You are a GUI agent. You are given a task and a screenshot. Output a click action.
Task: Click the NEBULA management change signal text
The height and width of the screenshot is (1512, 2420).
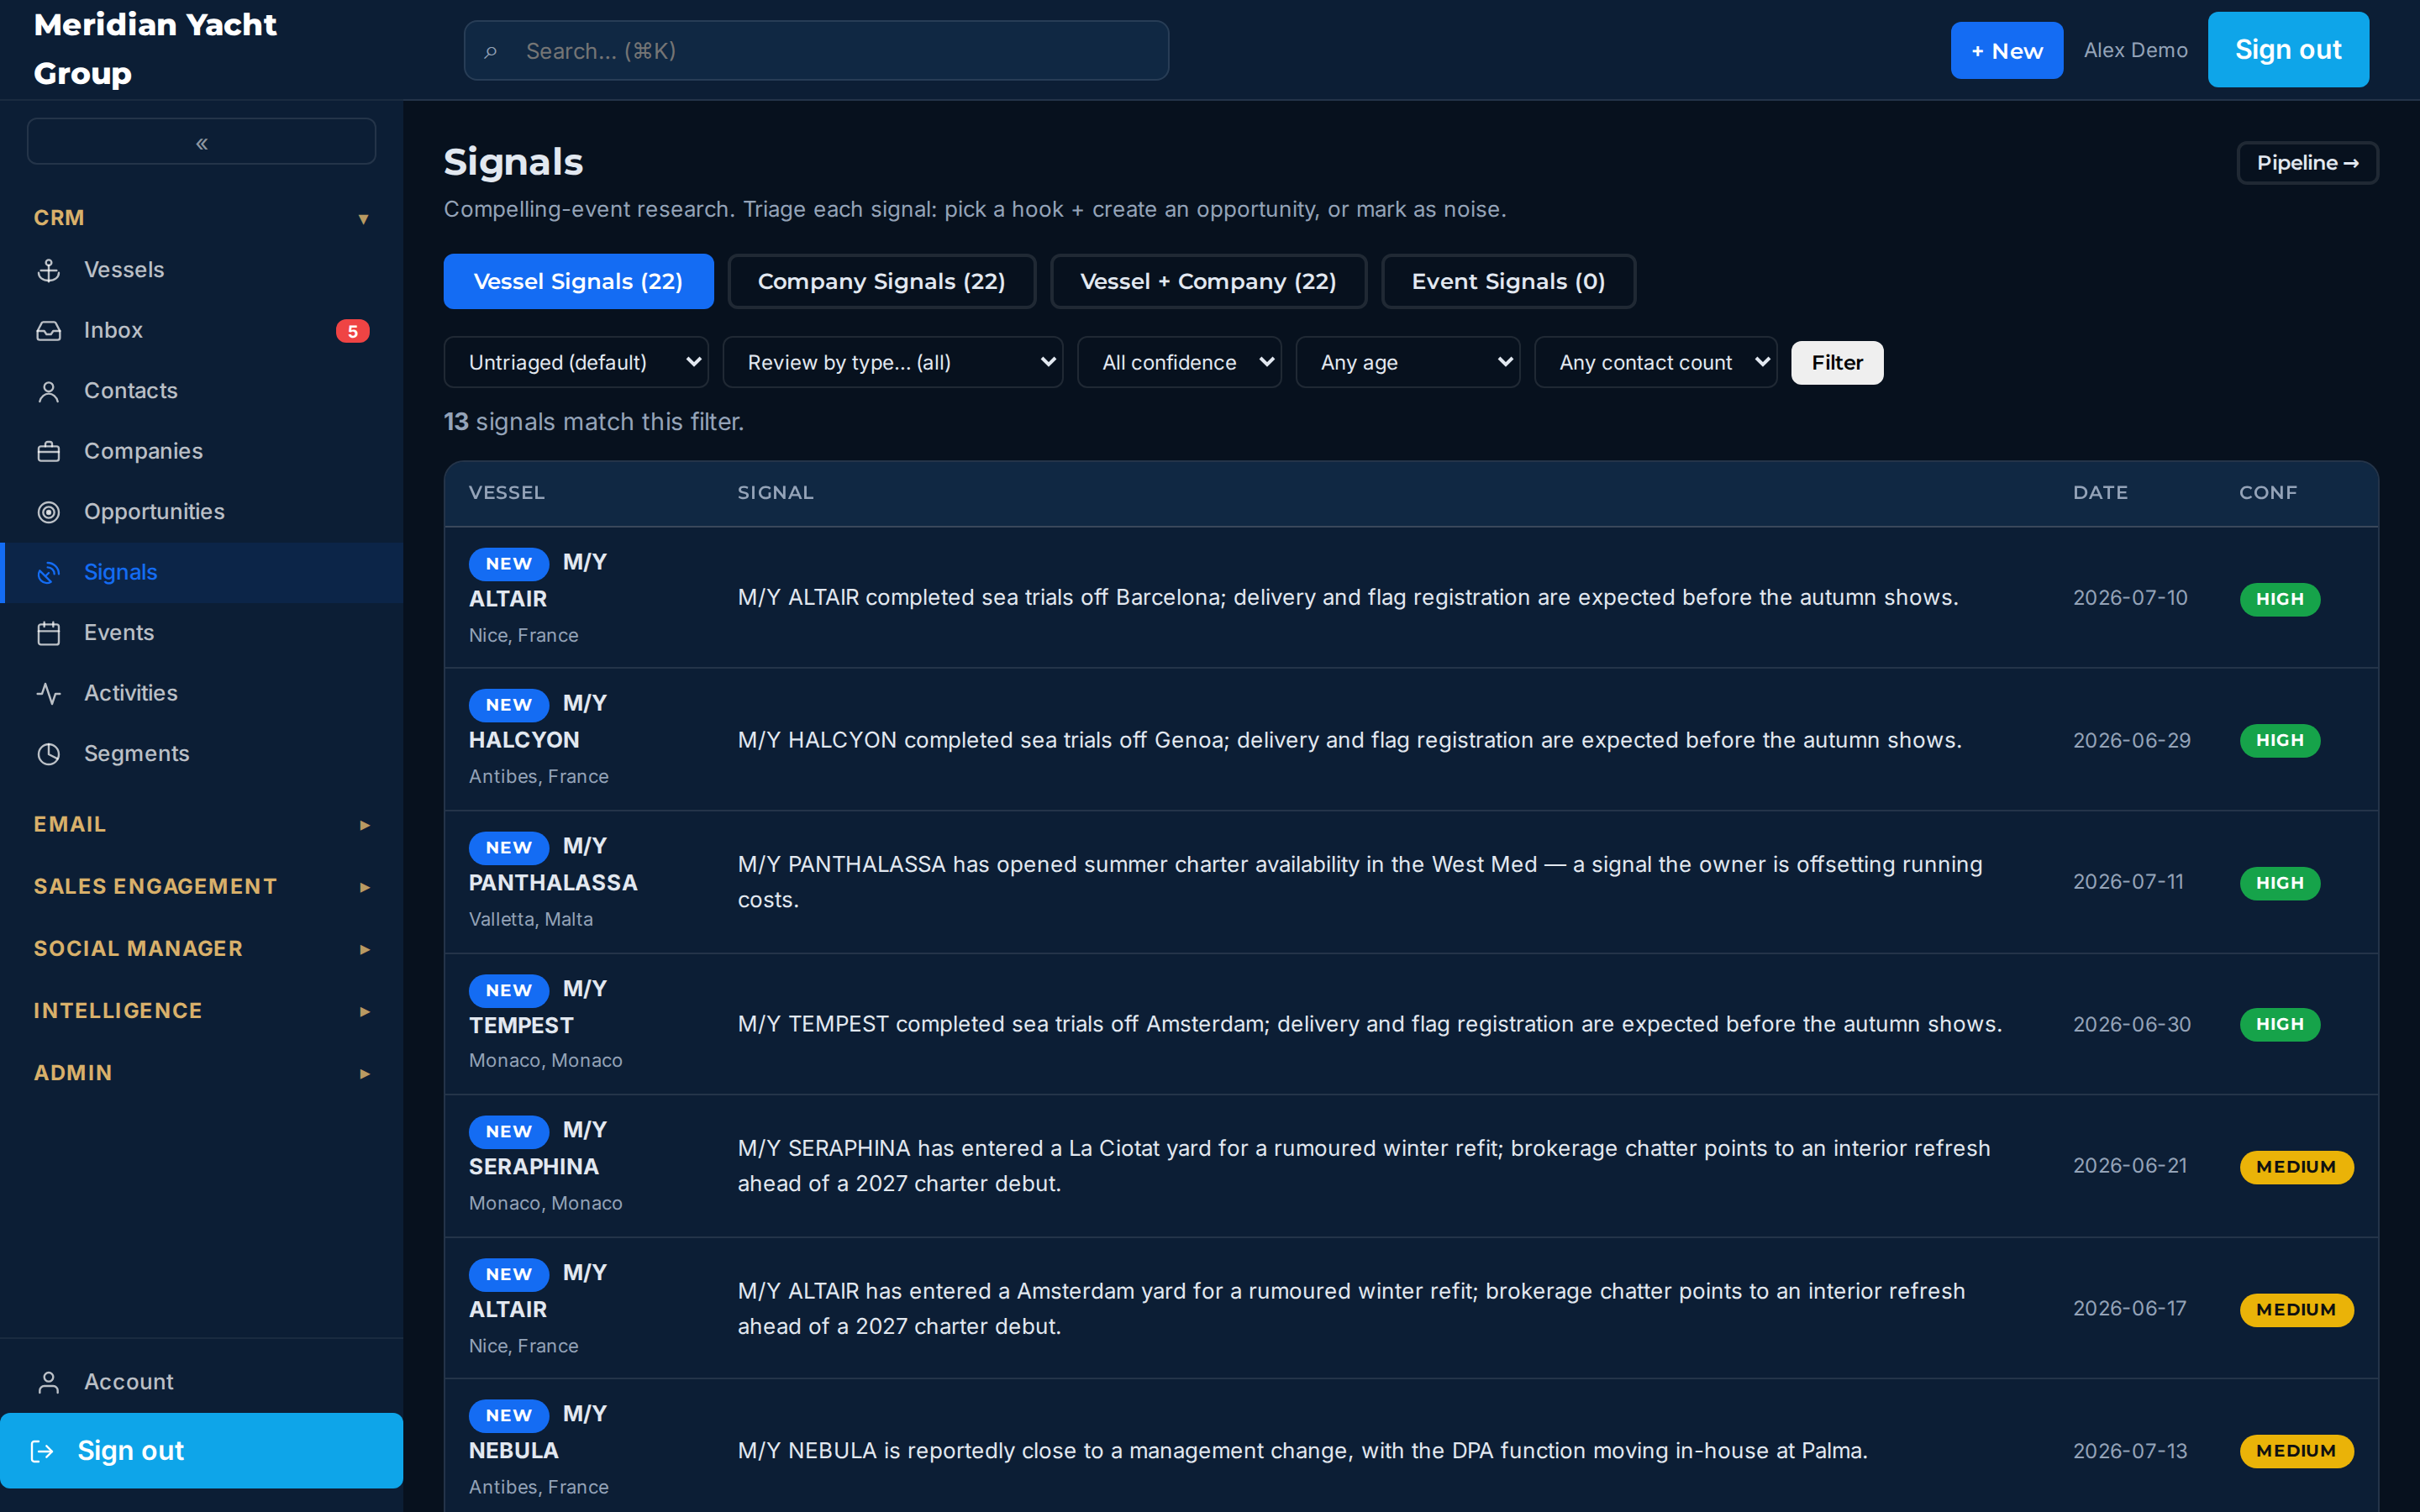pos(1303,1451)
